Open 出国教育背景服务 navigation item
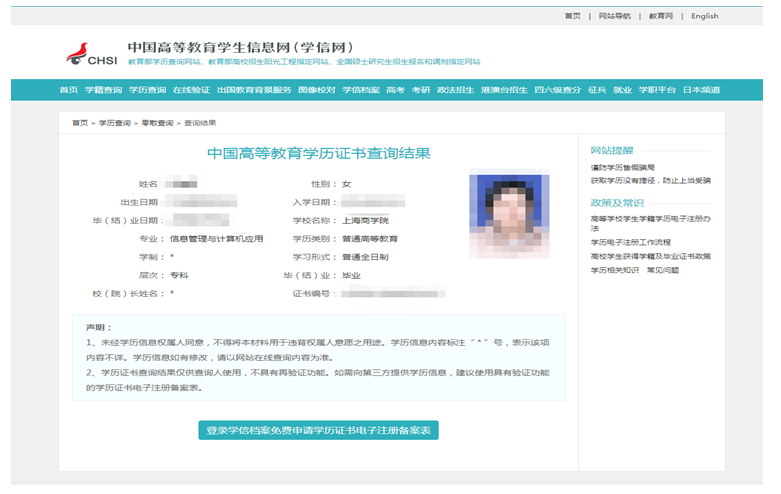781x494 pixels. pos(254,90)
